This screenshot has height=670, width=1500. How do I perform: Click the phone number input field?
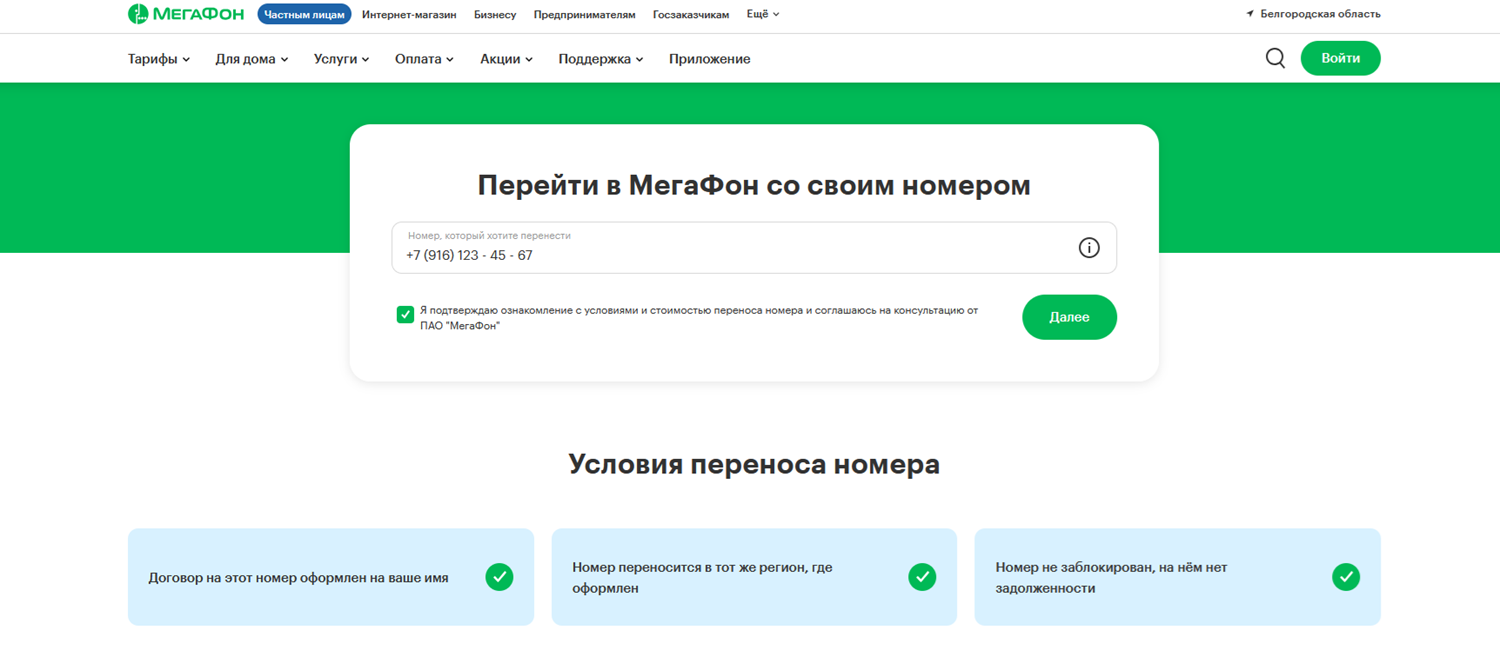pos(754,248)
